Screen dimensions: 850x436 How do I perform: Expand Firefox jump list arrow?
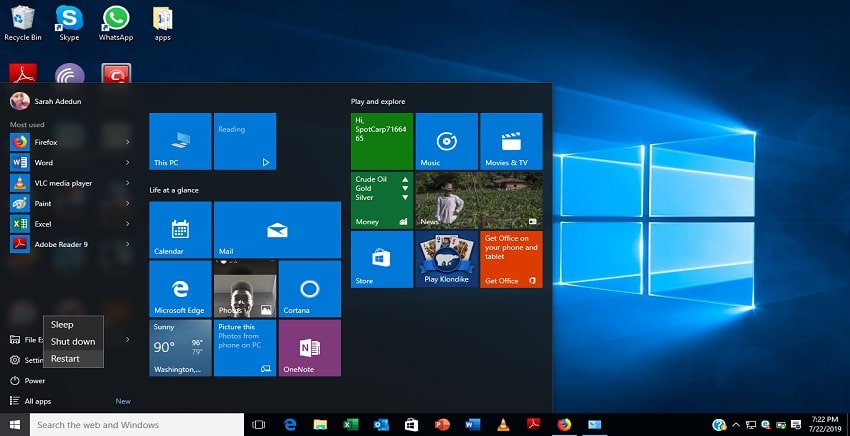click(127, 142)
